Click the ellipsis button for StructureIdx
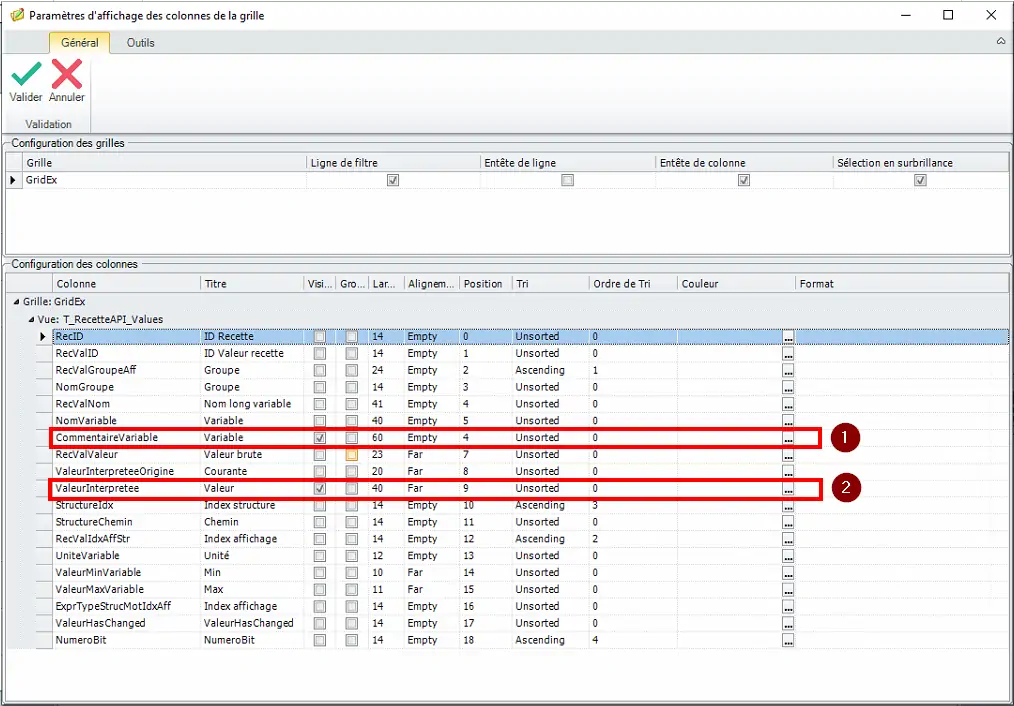This screenshot has height=706, width=1014. (x=788, y=506)
